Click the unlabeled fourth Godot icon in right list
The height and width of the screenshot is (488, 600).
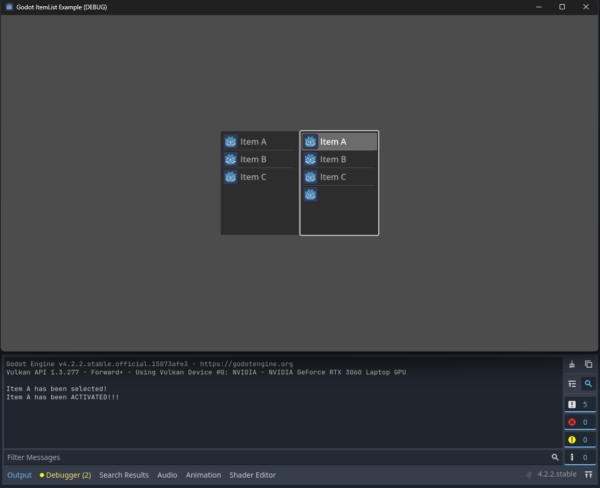[310, 194]
